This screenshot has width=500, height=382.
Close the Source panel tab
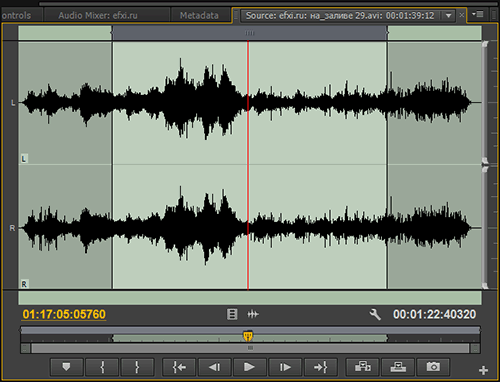461,15
